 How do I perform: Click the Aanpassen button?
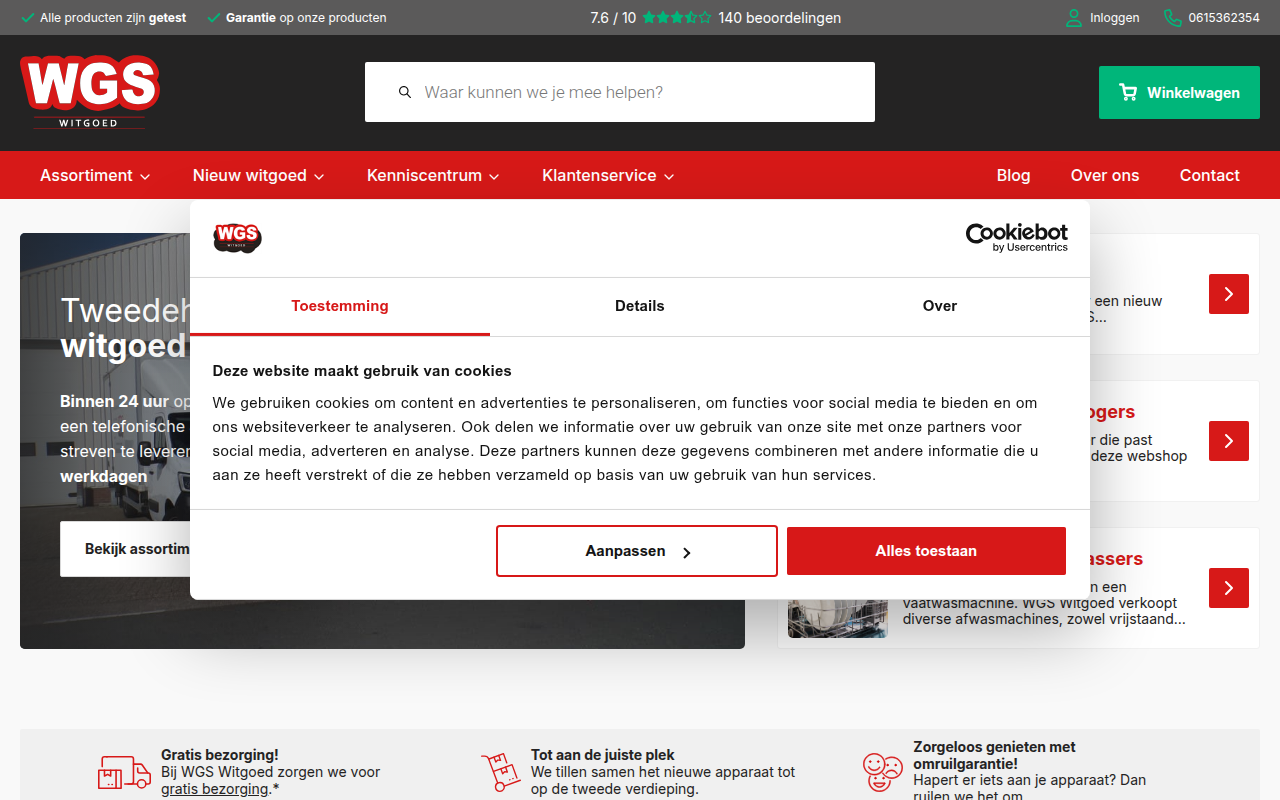click(x=637, y=551)
